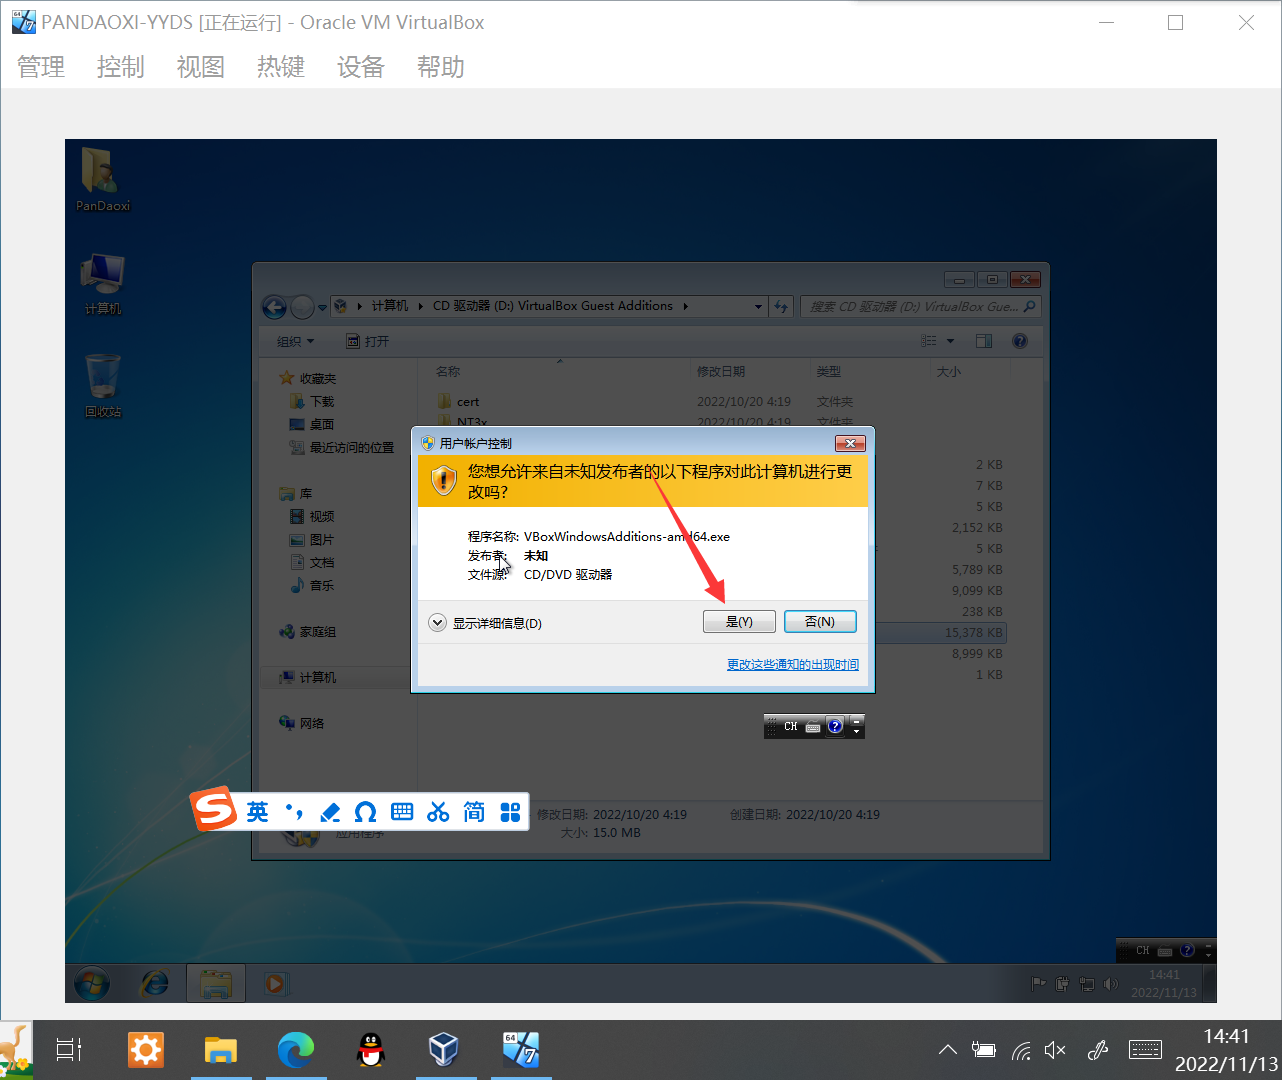Open host Task View button
1282x1080 pixels.
[69, 1049]
